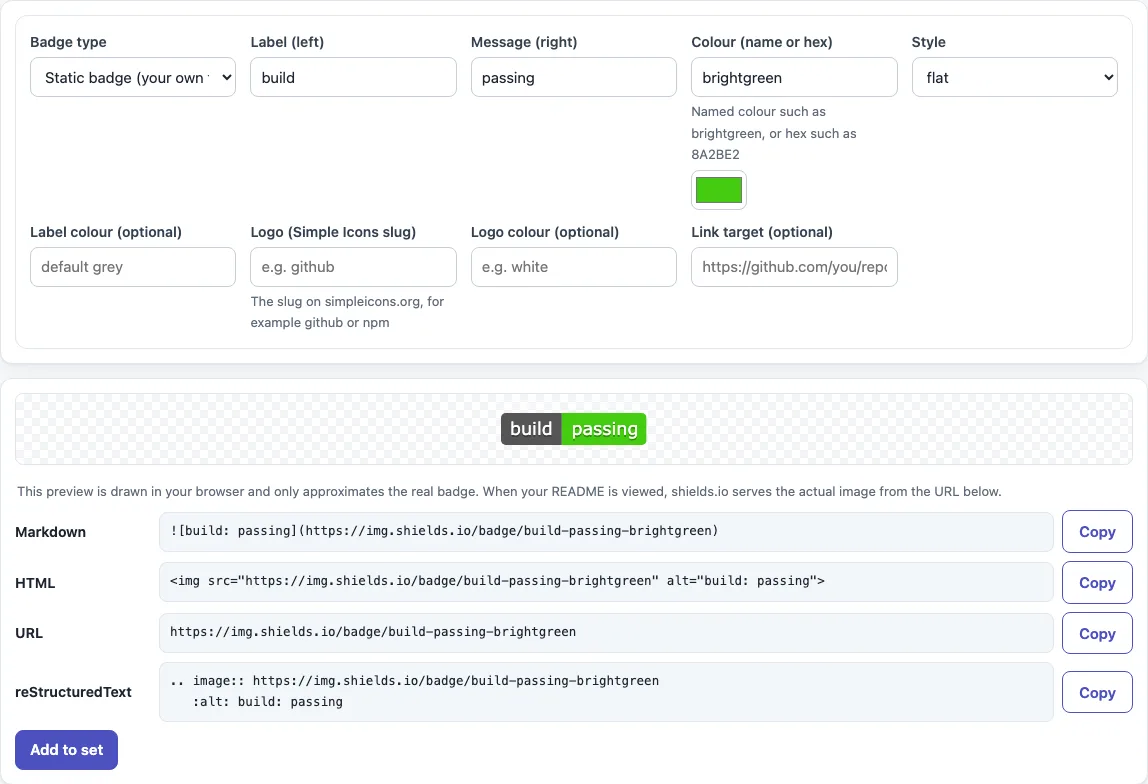Select the URL code text box
Screen dimensions: 1148x784
pos(605,632)
